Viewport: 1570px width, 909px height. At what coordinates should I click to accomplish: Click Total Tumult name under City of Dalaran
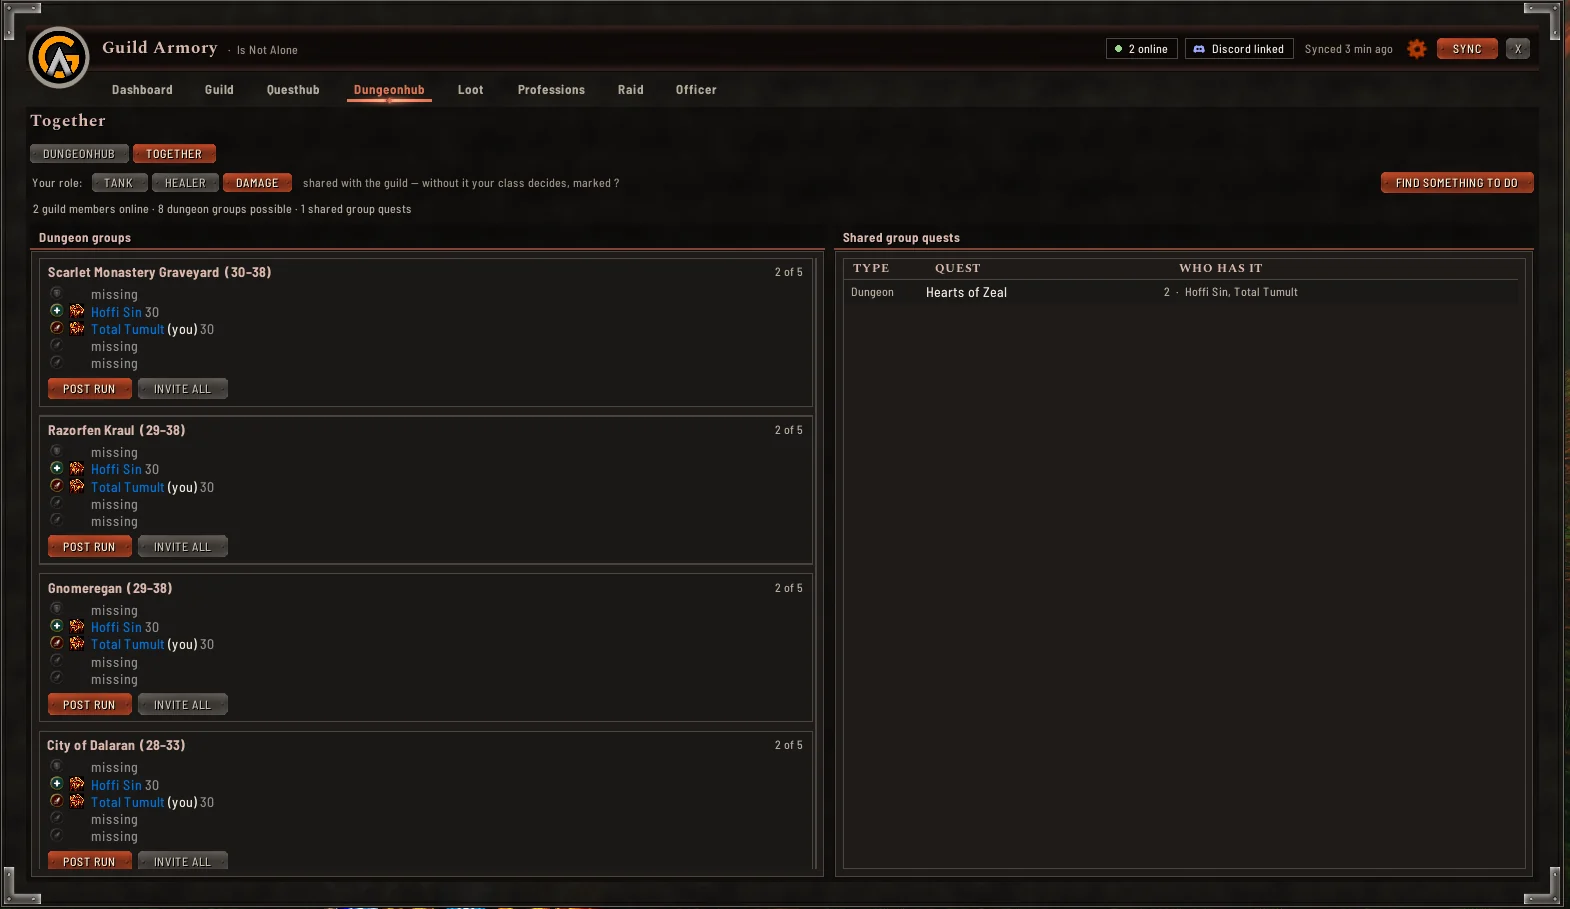point(127,802)
